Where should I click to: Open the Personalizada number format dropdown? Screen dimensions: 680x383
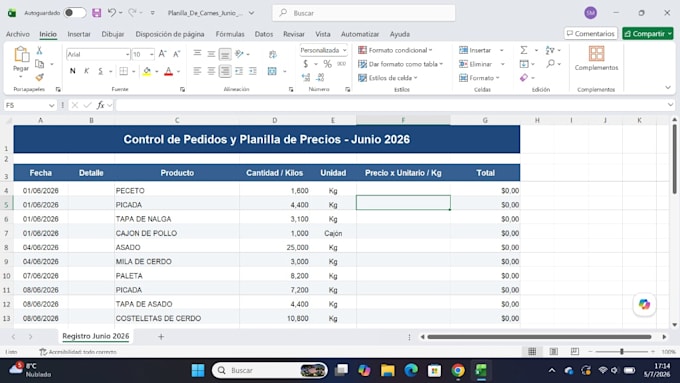tap(344, 50)
